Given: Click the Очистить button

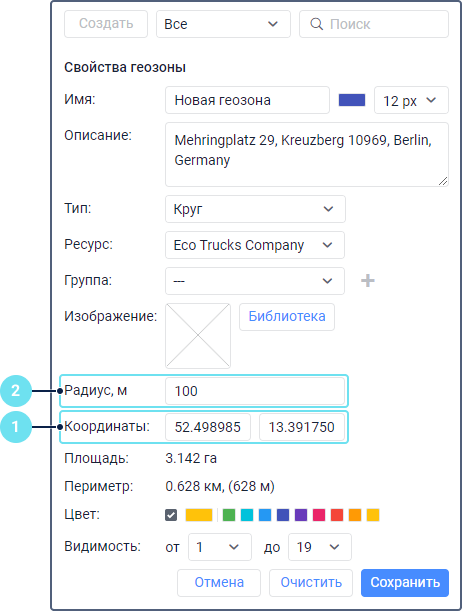Looking at the screenshot, I should [311, 583].
